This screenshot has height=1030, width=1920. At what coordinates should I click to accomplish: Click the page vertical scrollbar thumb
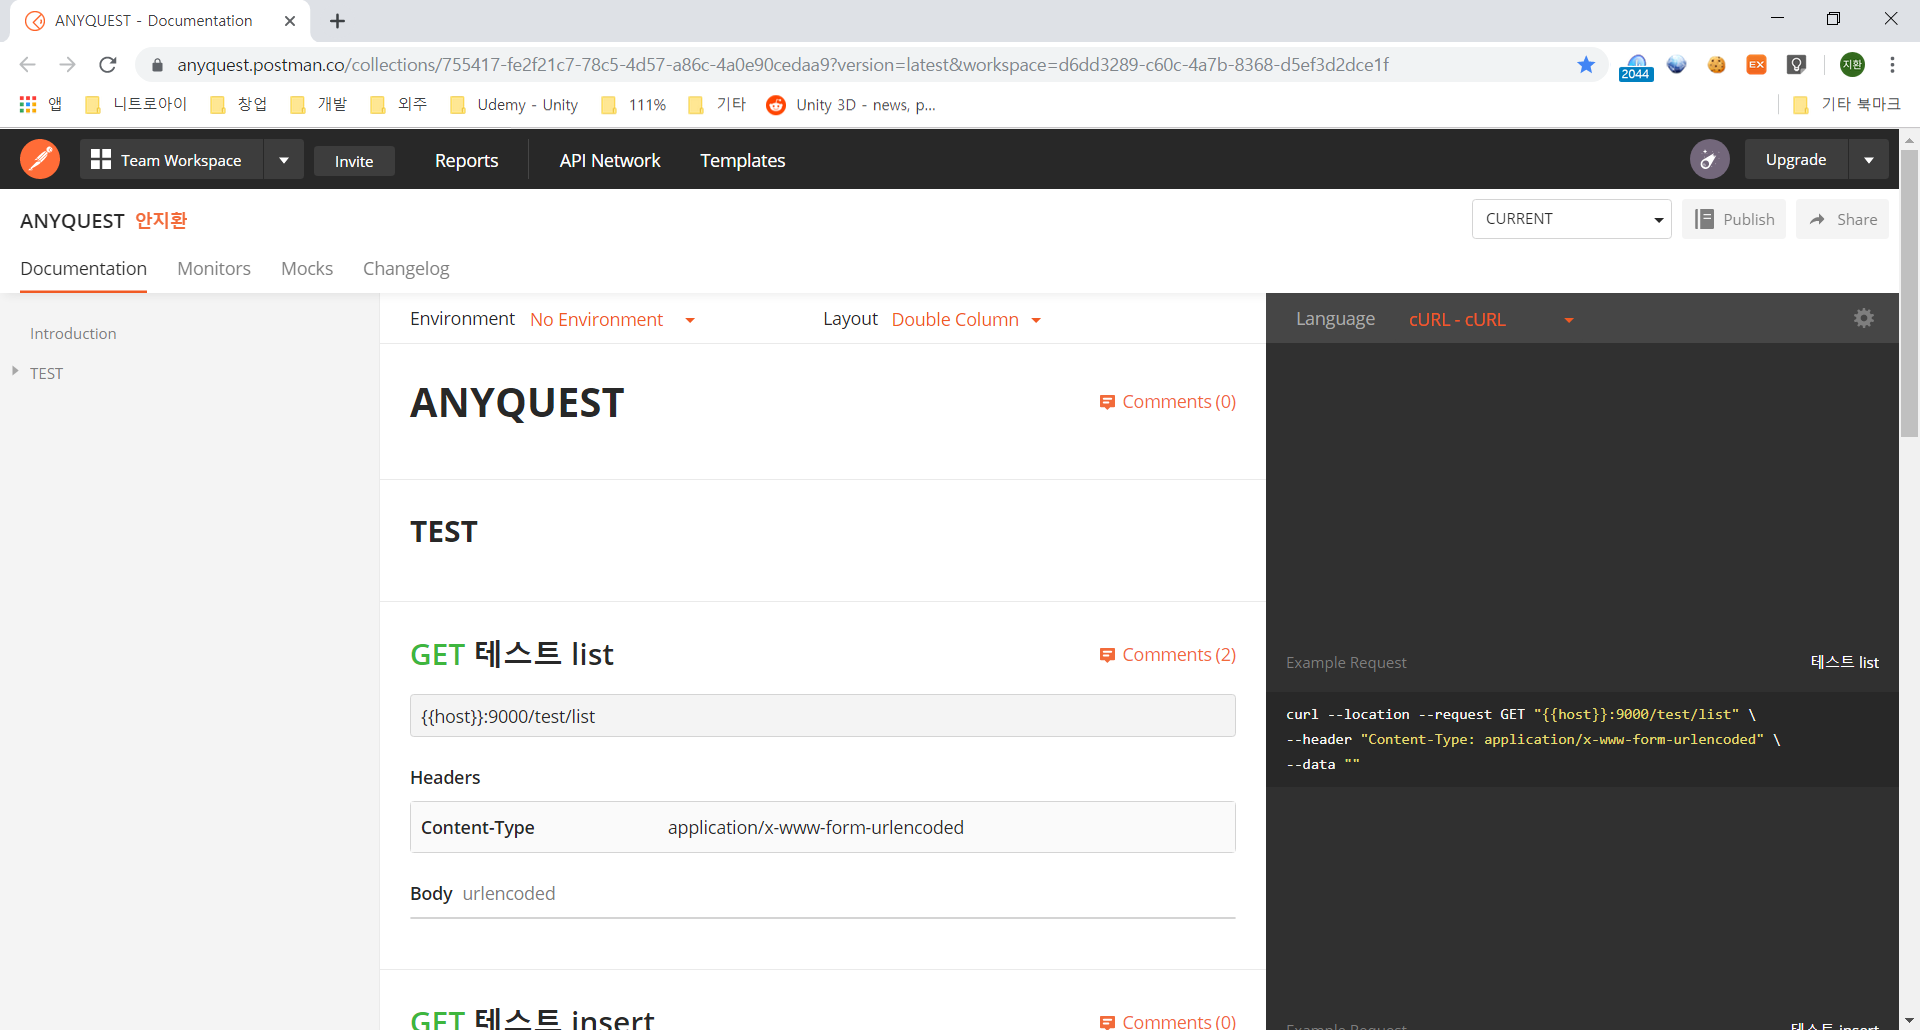pos(1909,293)
